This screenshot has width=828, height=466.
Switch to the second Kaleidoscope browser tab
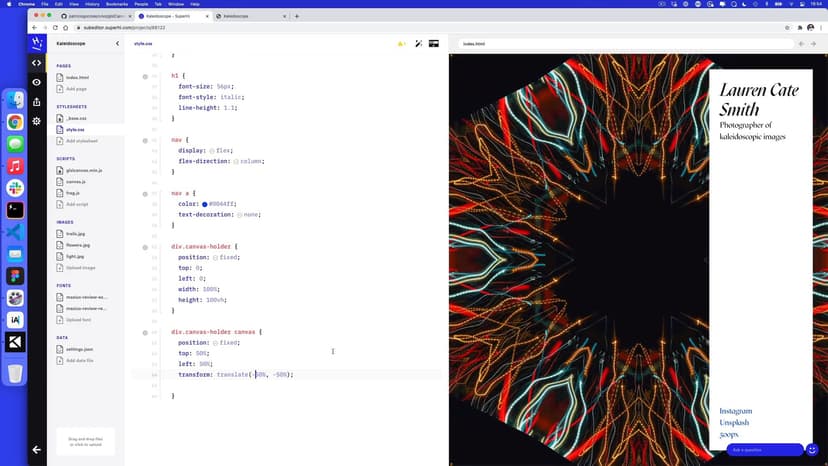click(x=250, y=17)
